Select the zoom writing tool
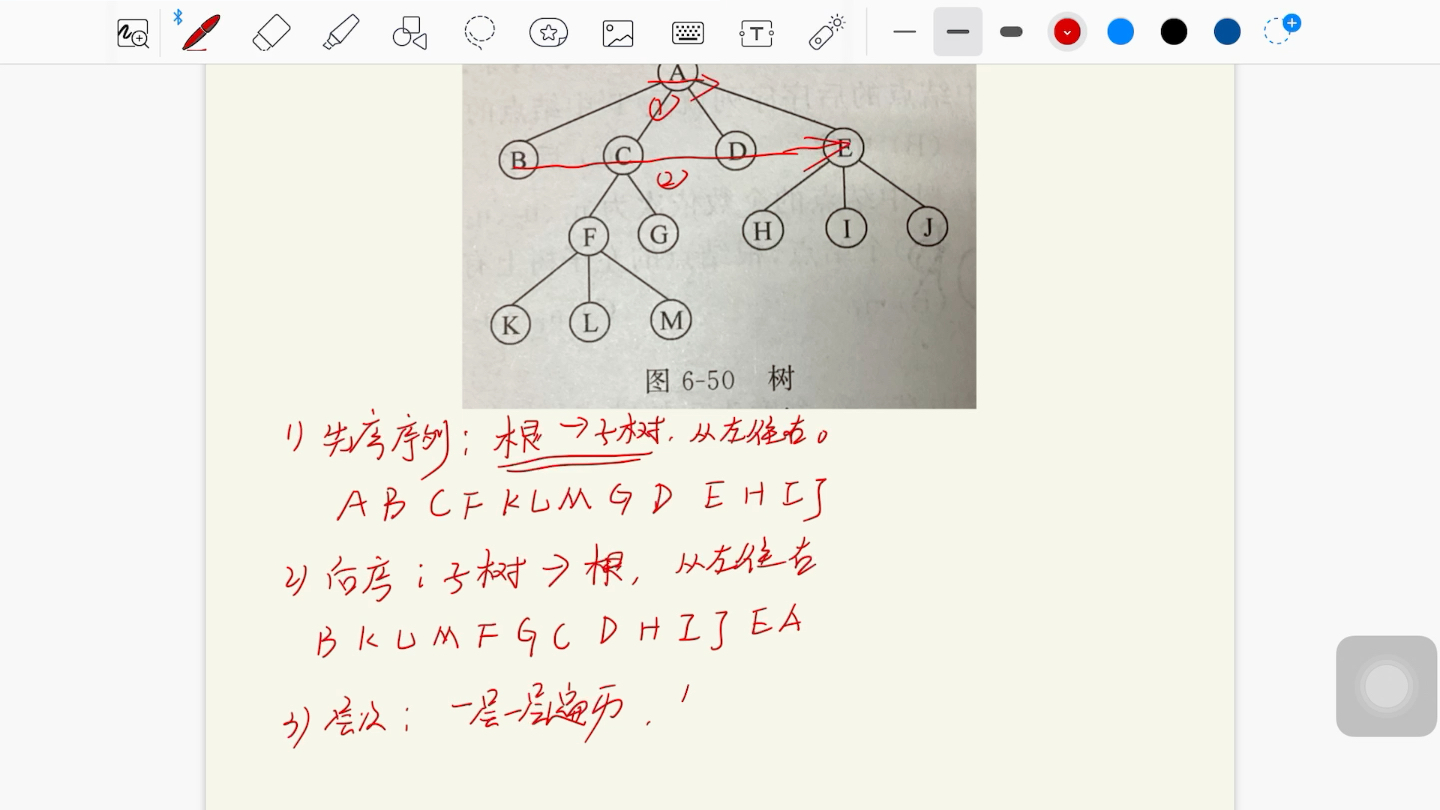 132,32
